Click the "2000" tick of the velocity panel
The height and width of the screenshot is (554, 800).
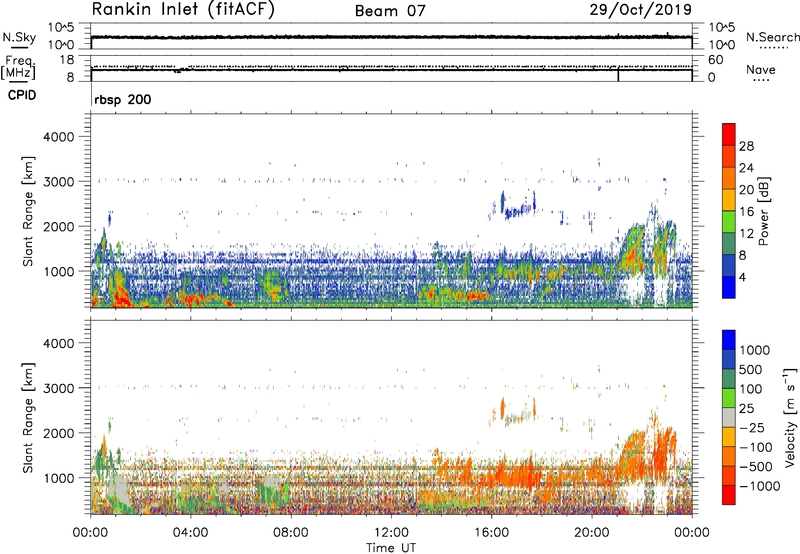[58, 433]
